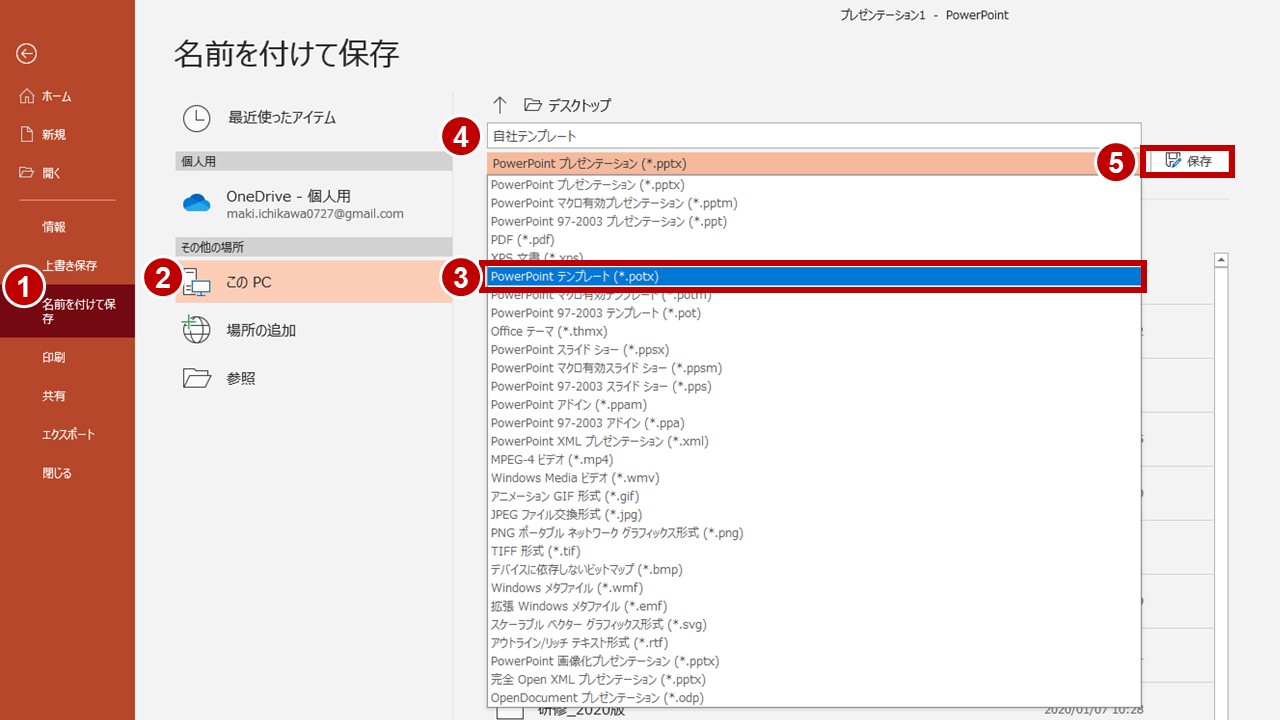Pick OpenDocument プレゼンテーション (*.odp)

click(x=814, y=698)
